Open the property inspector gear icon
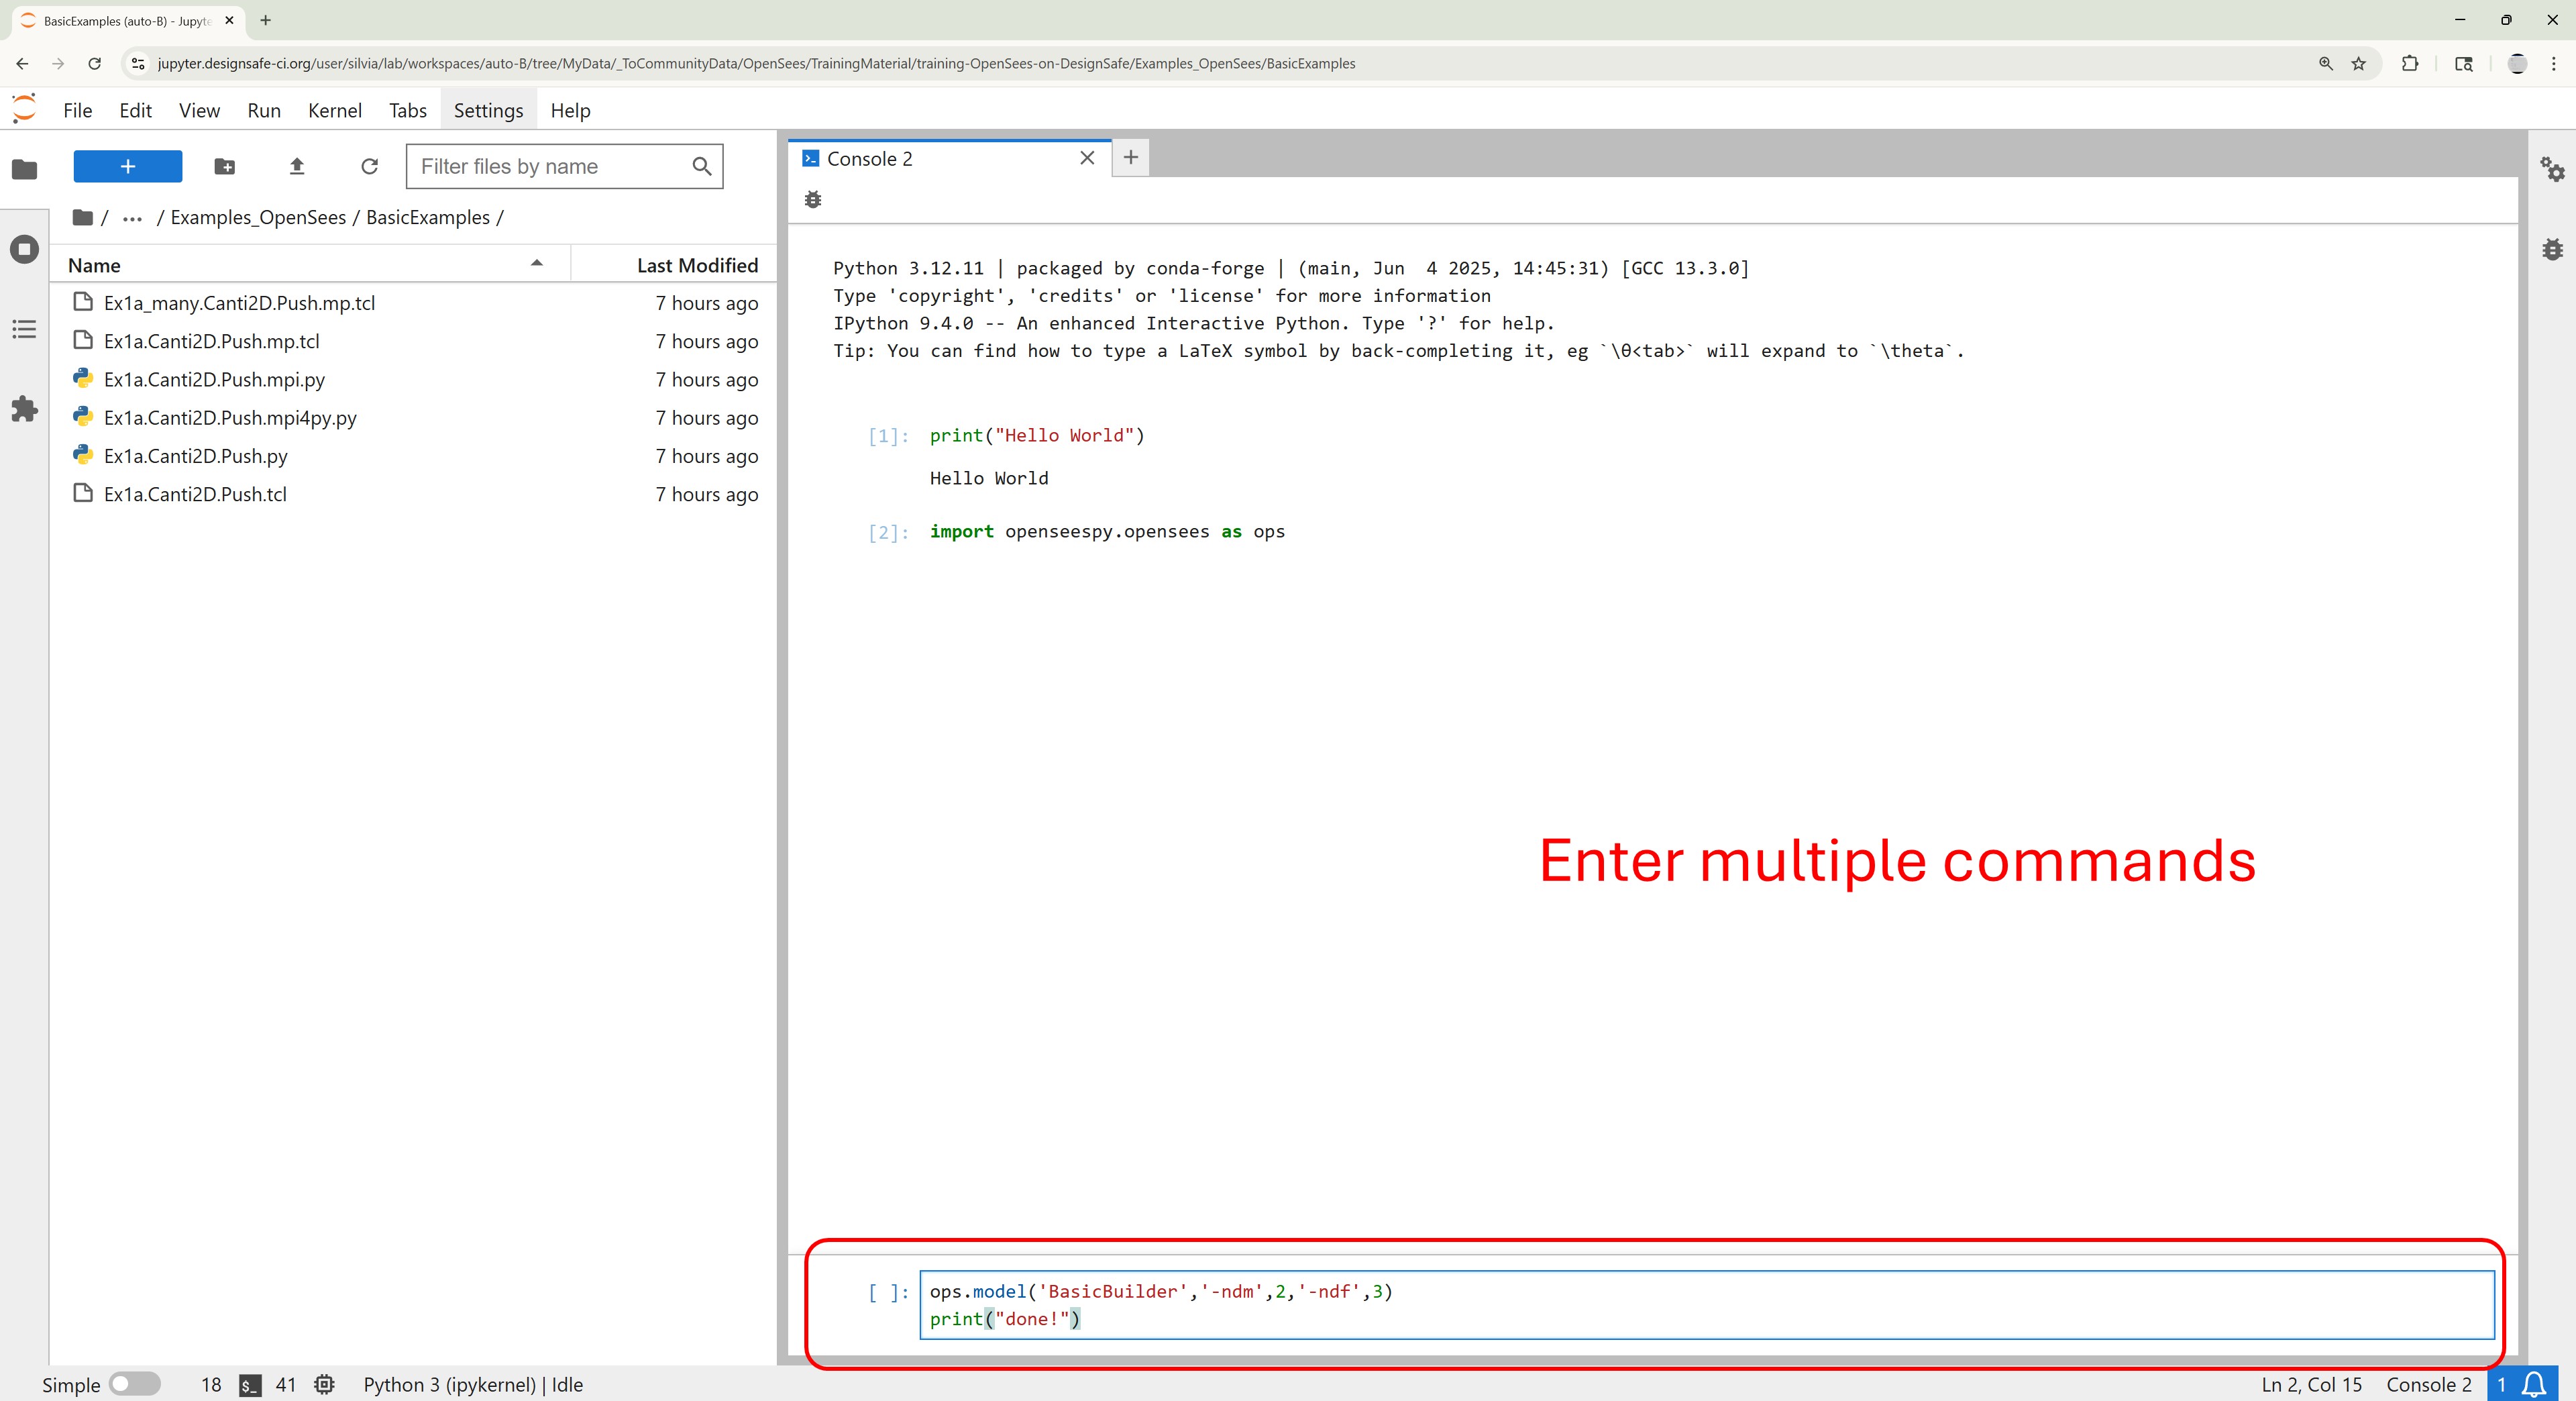This screenshot has height=1401, width=2576. 2552,169
